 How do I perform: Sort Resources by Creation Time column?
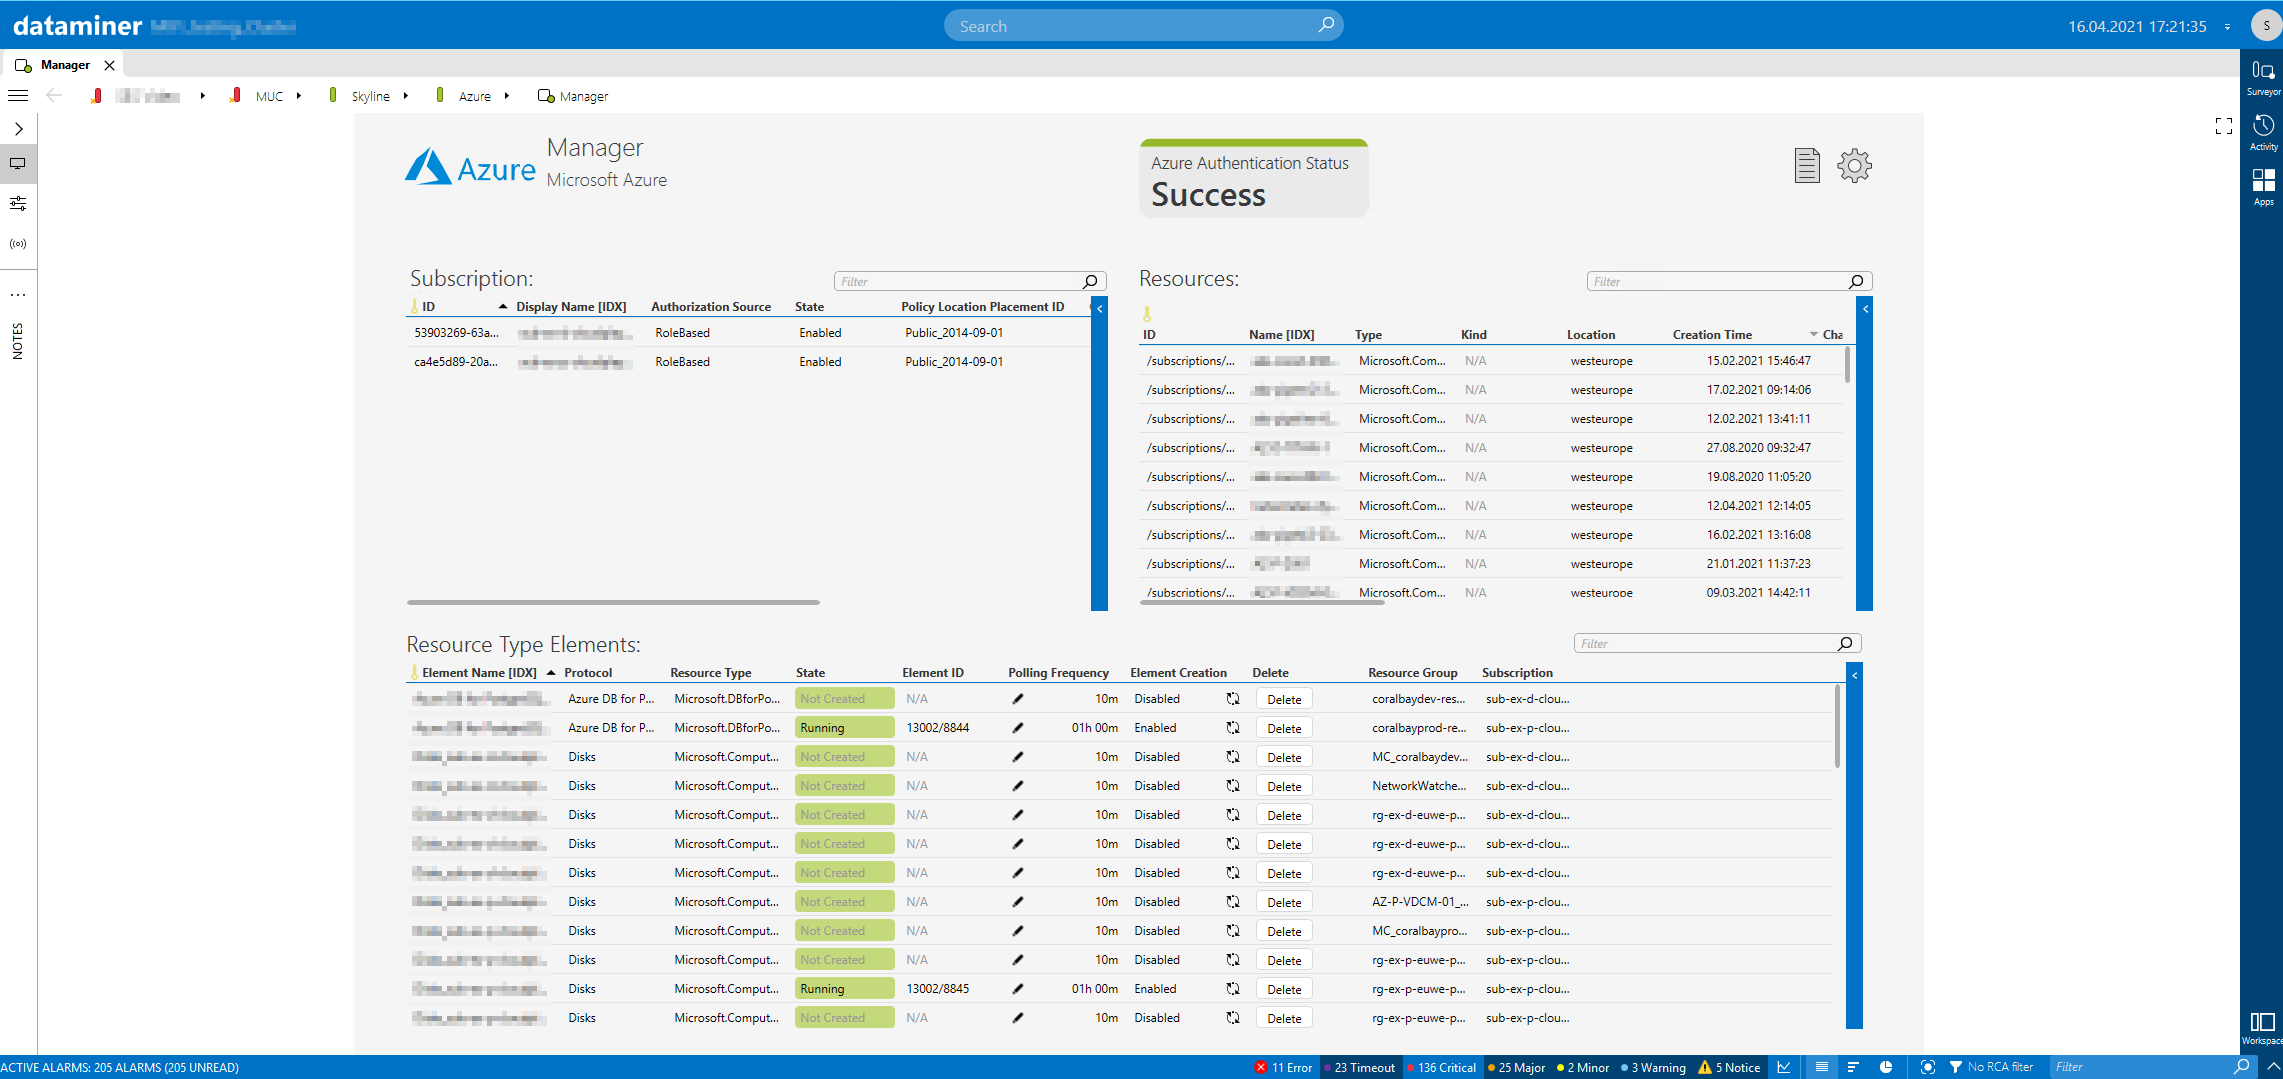(x=1712, y=335)
